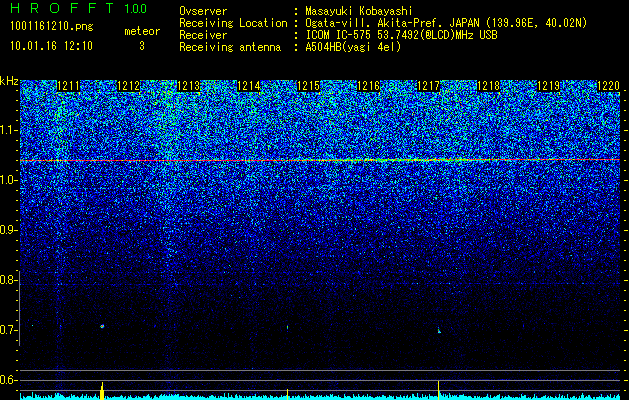Click the 0.7 frequency axis label
The width and height of the screenshot is (629, 400).
coord(8,330)
